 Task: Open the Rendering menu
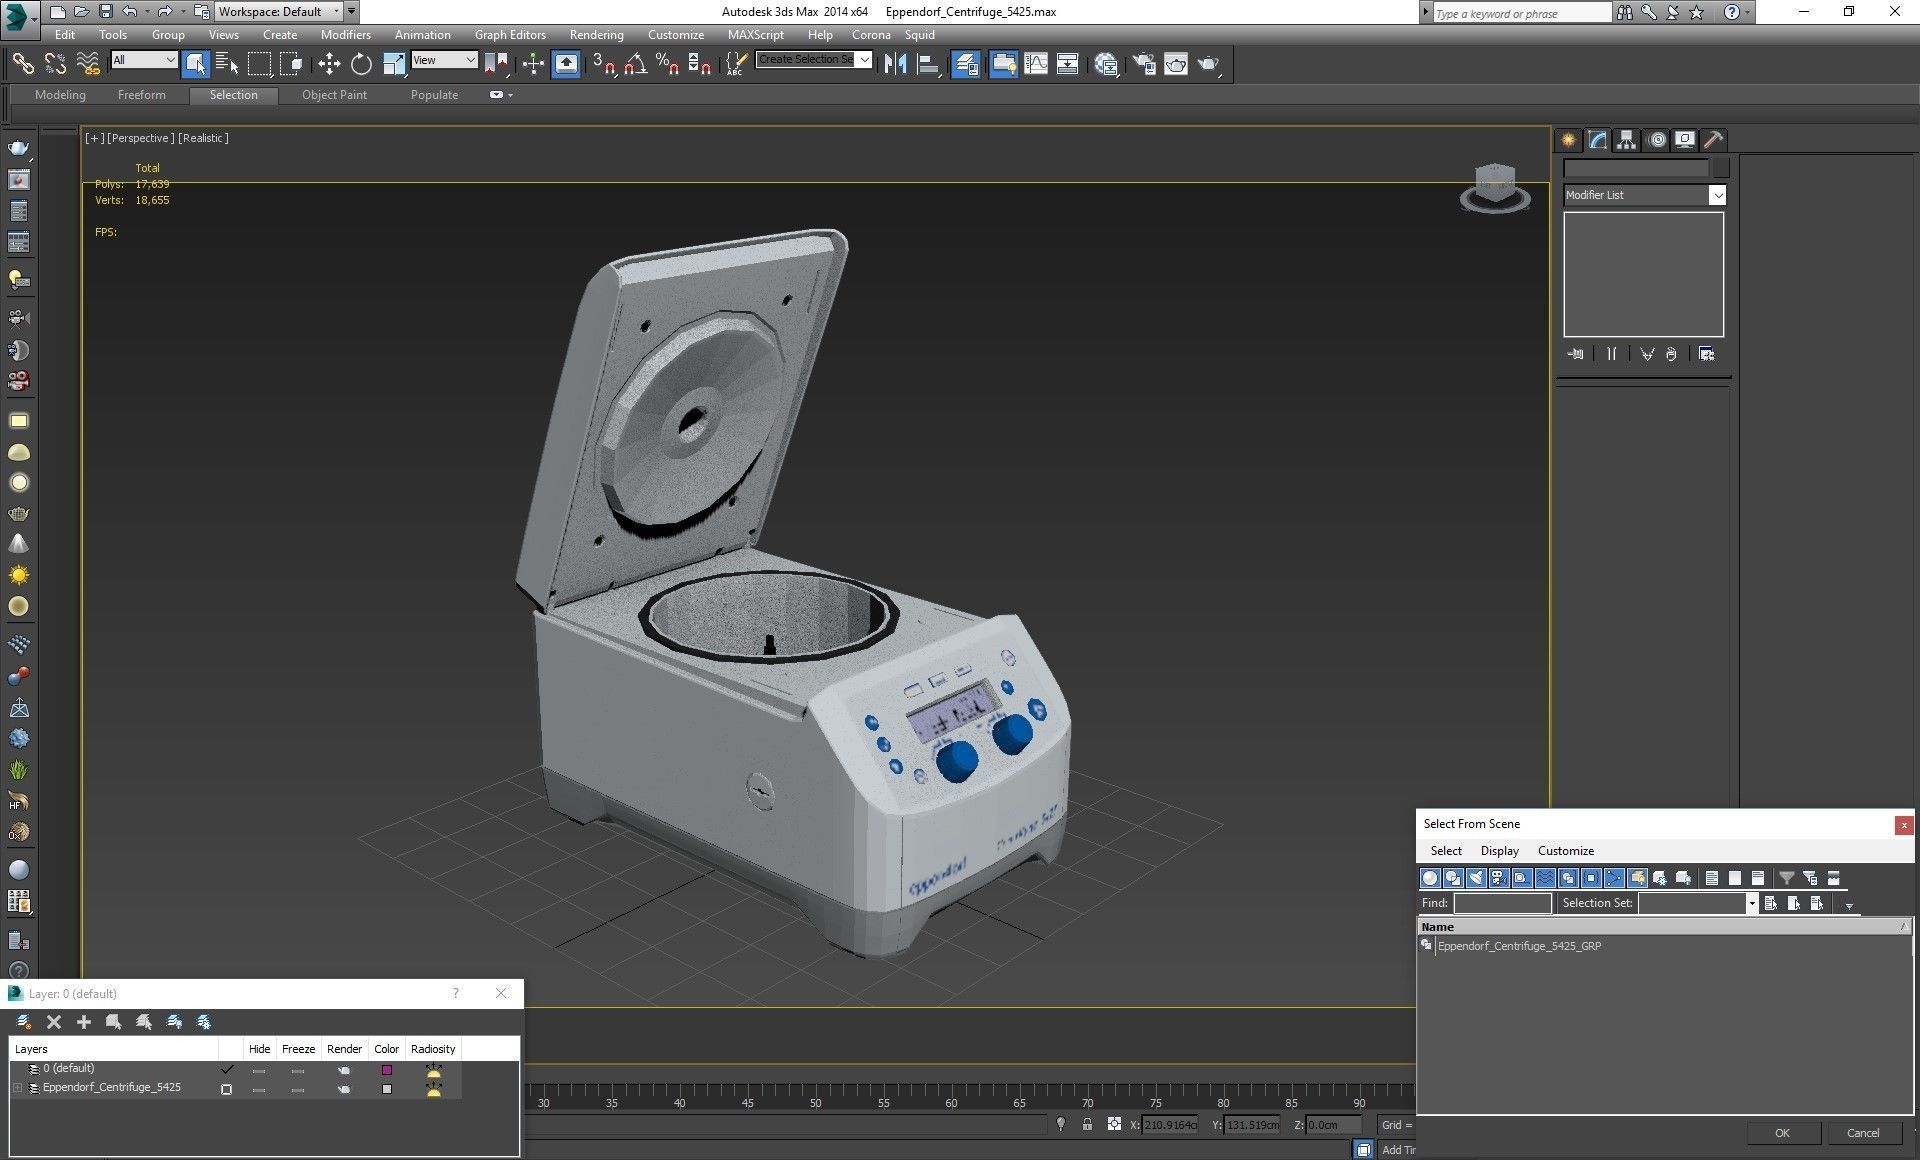point(596,34)
